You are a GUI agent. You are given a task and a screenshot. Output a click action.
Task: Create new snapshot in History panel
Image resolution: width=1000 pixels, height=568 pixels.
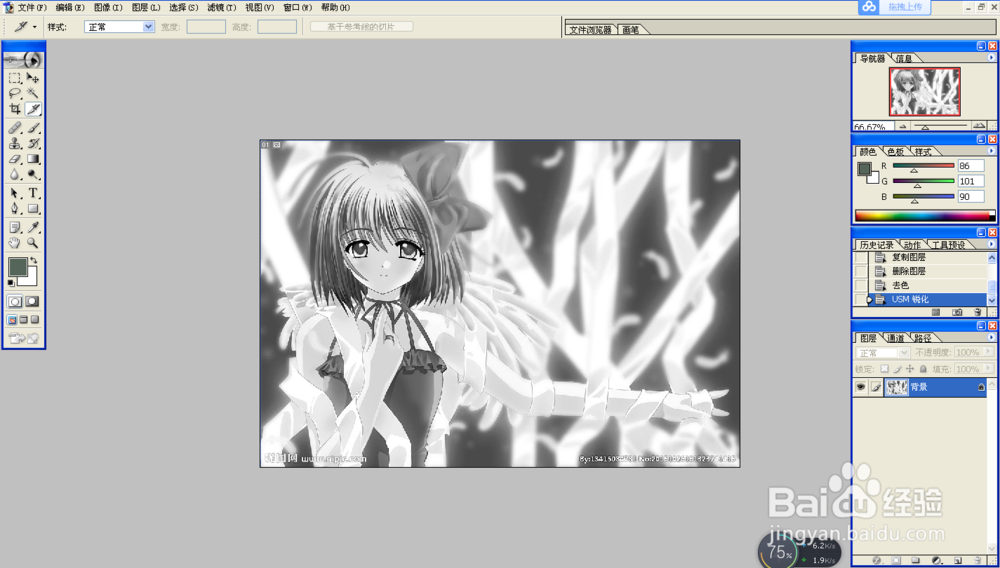pos(957,312)
